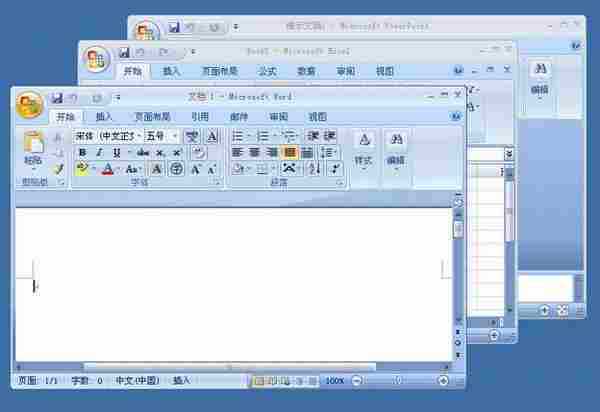
Task: Click the 编辑 button in Word ribbon
Action: [x=396, y=148]
